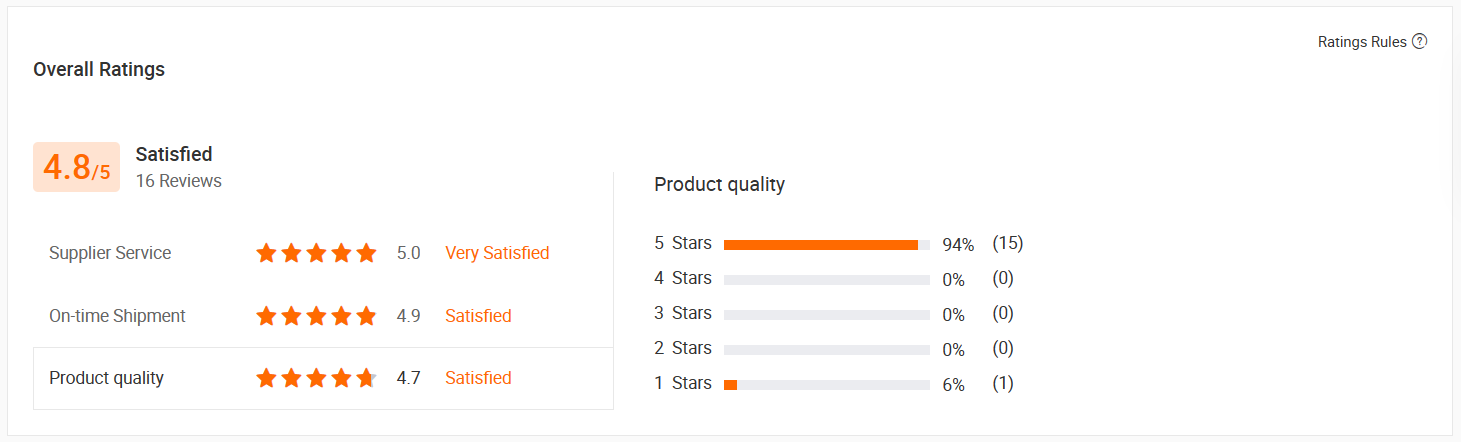Click the 4.8/5 overall score badge
This screenshot has height=442, width=1461.
(76, 167)
